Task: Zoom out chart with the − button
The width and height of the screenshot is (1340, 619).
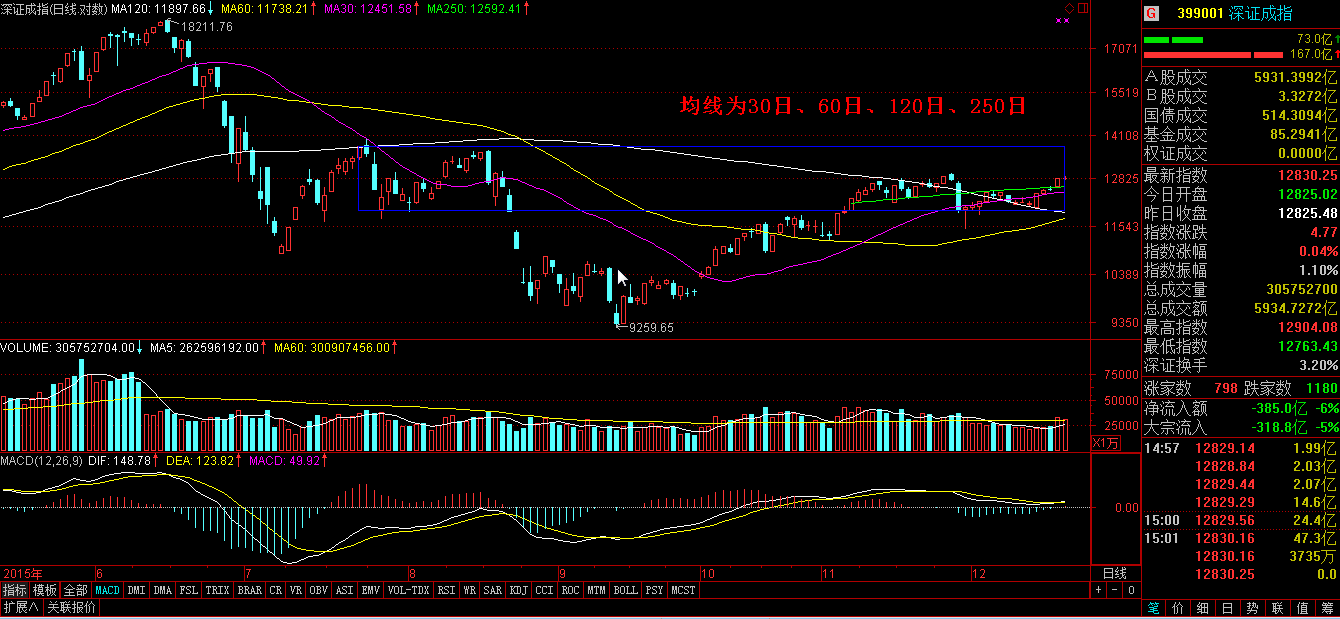Action: (1114, 591)
